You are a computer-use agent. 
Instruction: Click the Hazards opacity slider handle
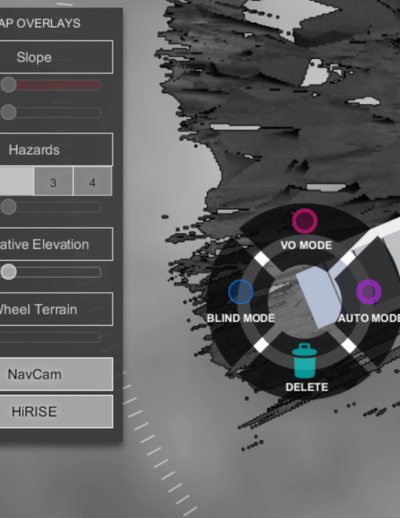(x=8, y=207)
